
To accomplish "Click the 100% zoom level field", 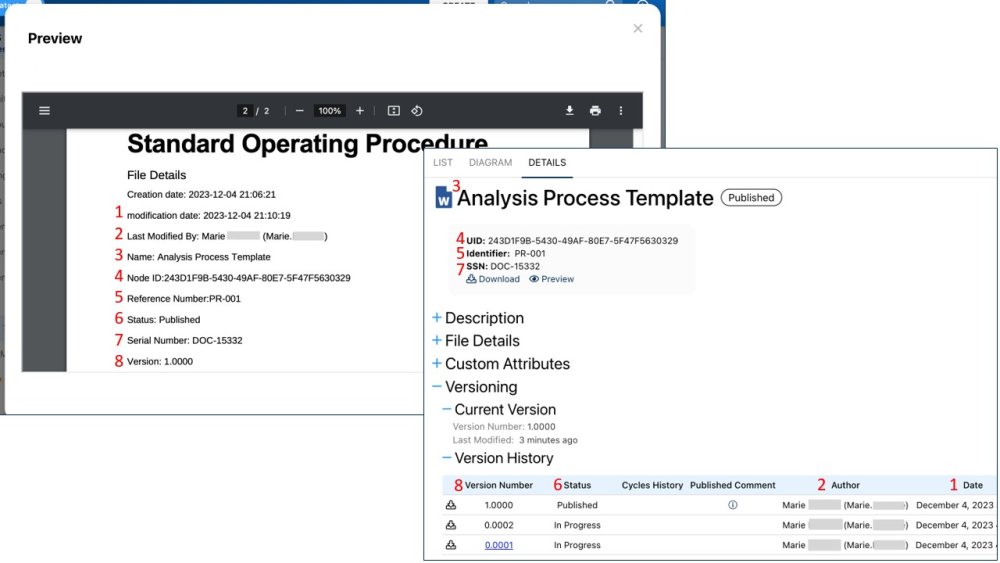I will coord(330,111).
